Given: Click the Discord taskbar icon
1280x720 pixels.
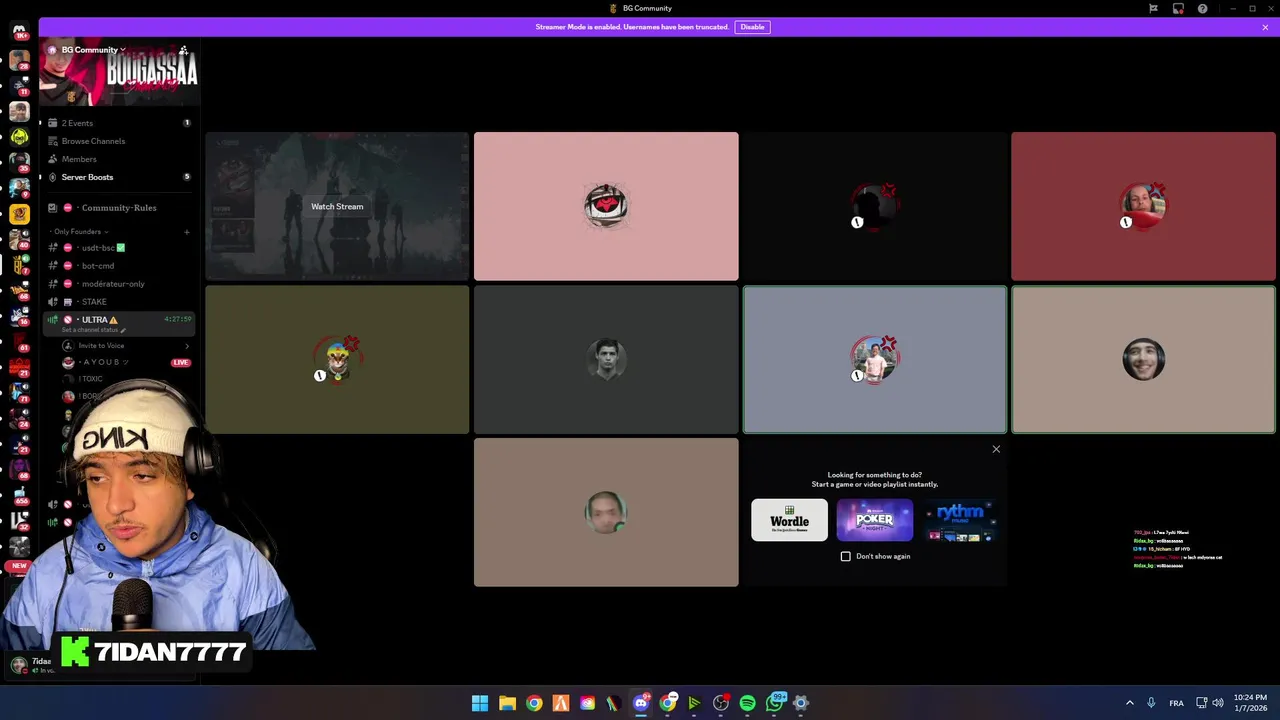Looking at the screenshot, I should (641, 703).
